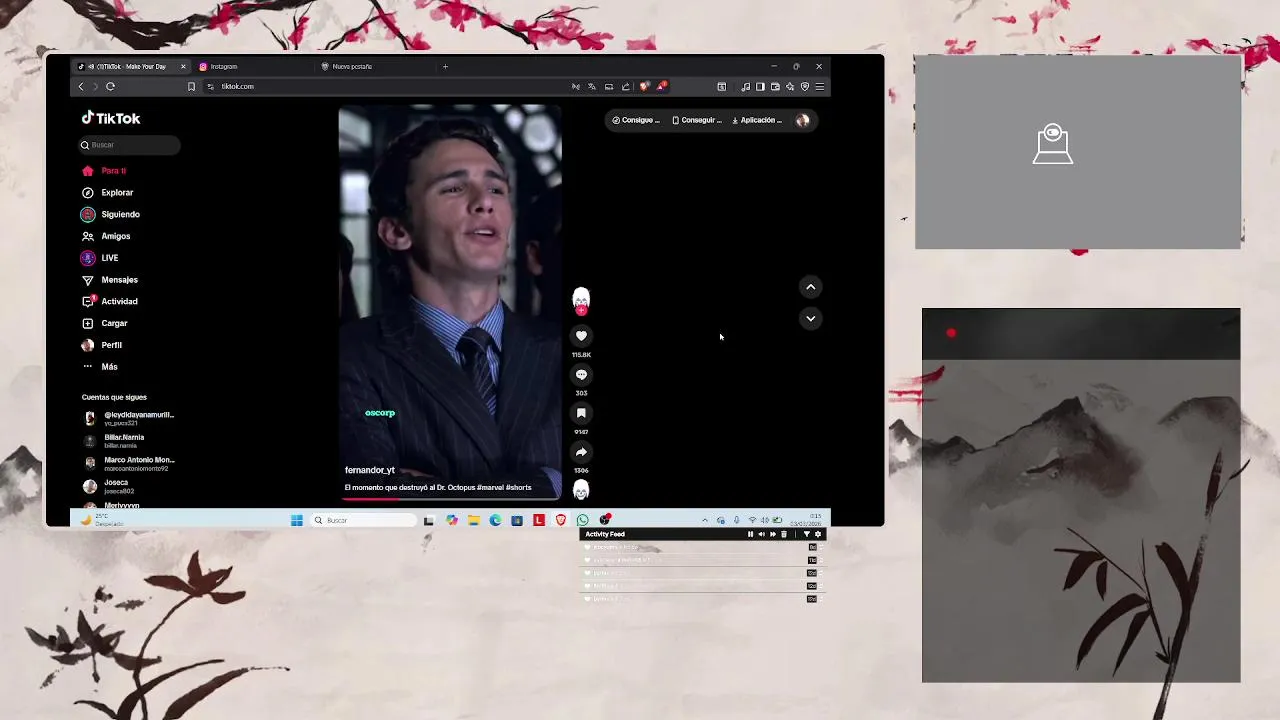This screenshot has height=720, width=1280.
Task: Click the #marvel hashtag in the caption
Action: (x=490, y=488)
